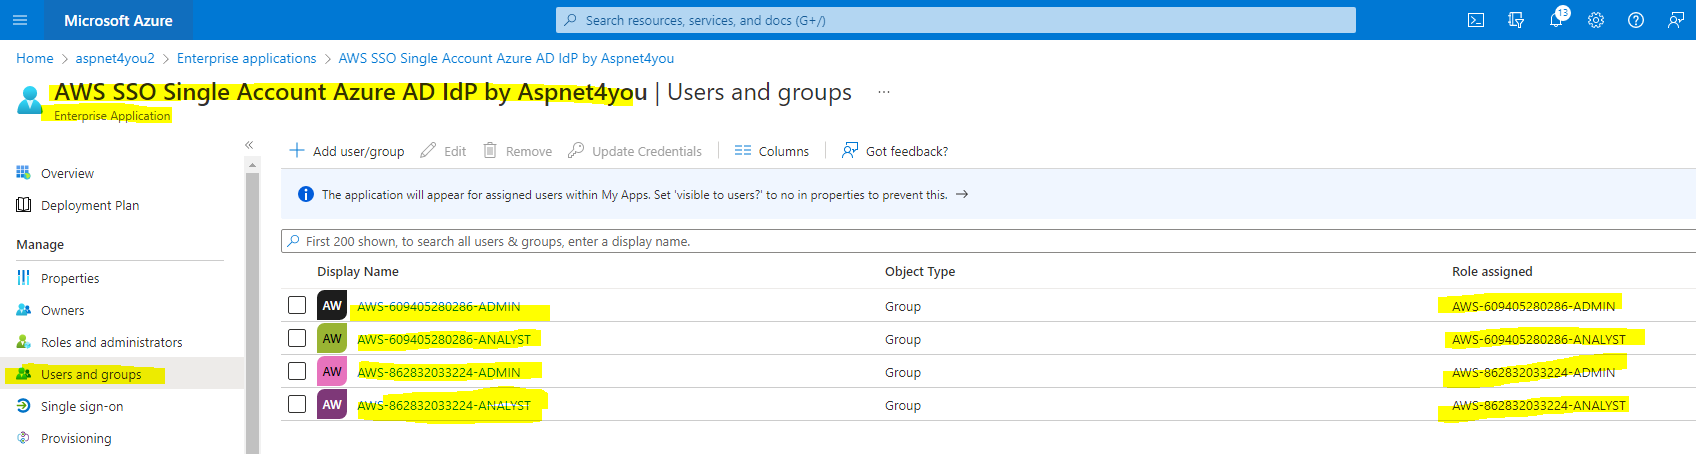Image resolution: width=1696 pixels, height=454 pixels.
Task: Select the checkbox for AWS-609405280286-ADMIN
Action: coord(297,305)
